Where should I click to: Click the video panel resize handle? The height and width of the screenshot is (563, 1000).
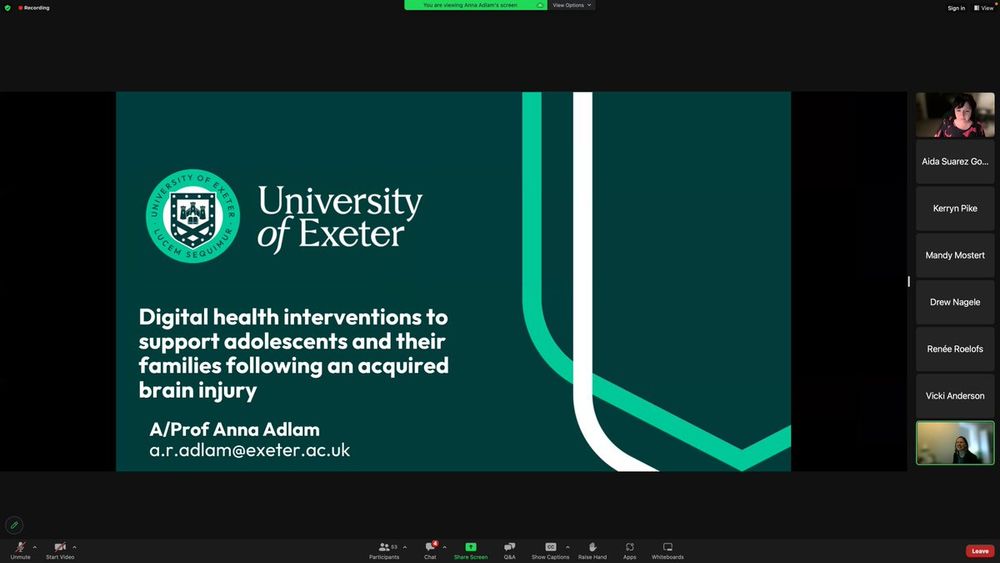click(909, 281)
